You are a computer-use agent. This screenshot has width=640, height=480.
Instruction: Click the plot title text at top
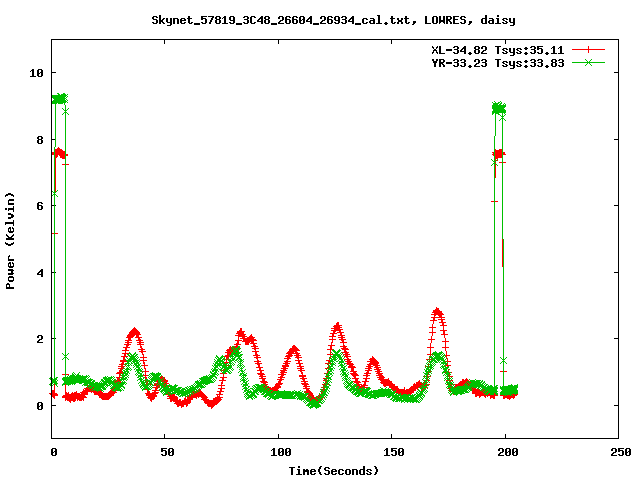pos(333,19)
